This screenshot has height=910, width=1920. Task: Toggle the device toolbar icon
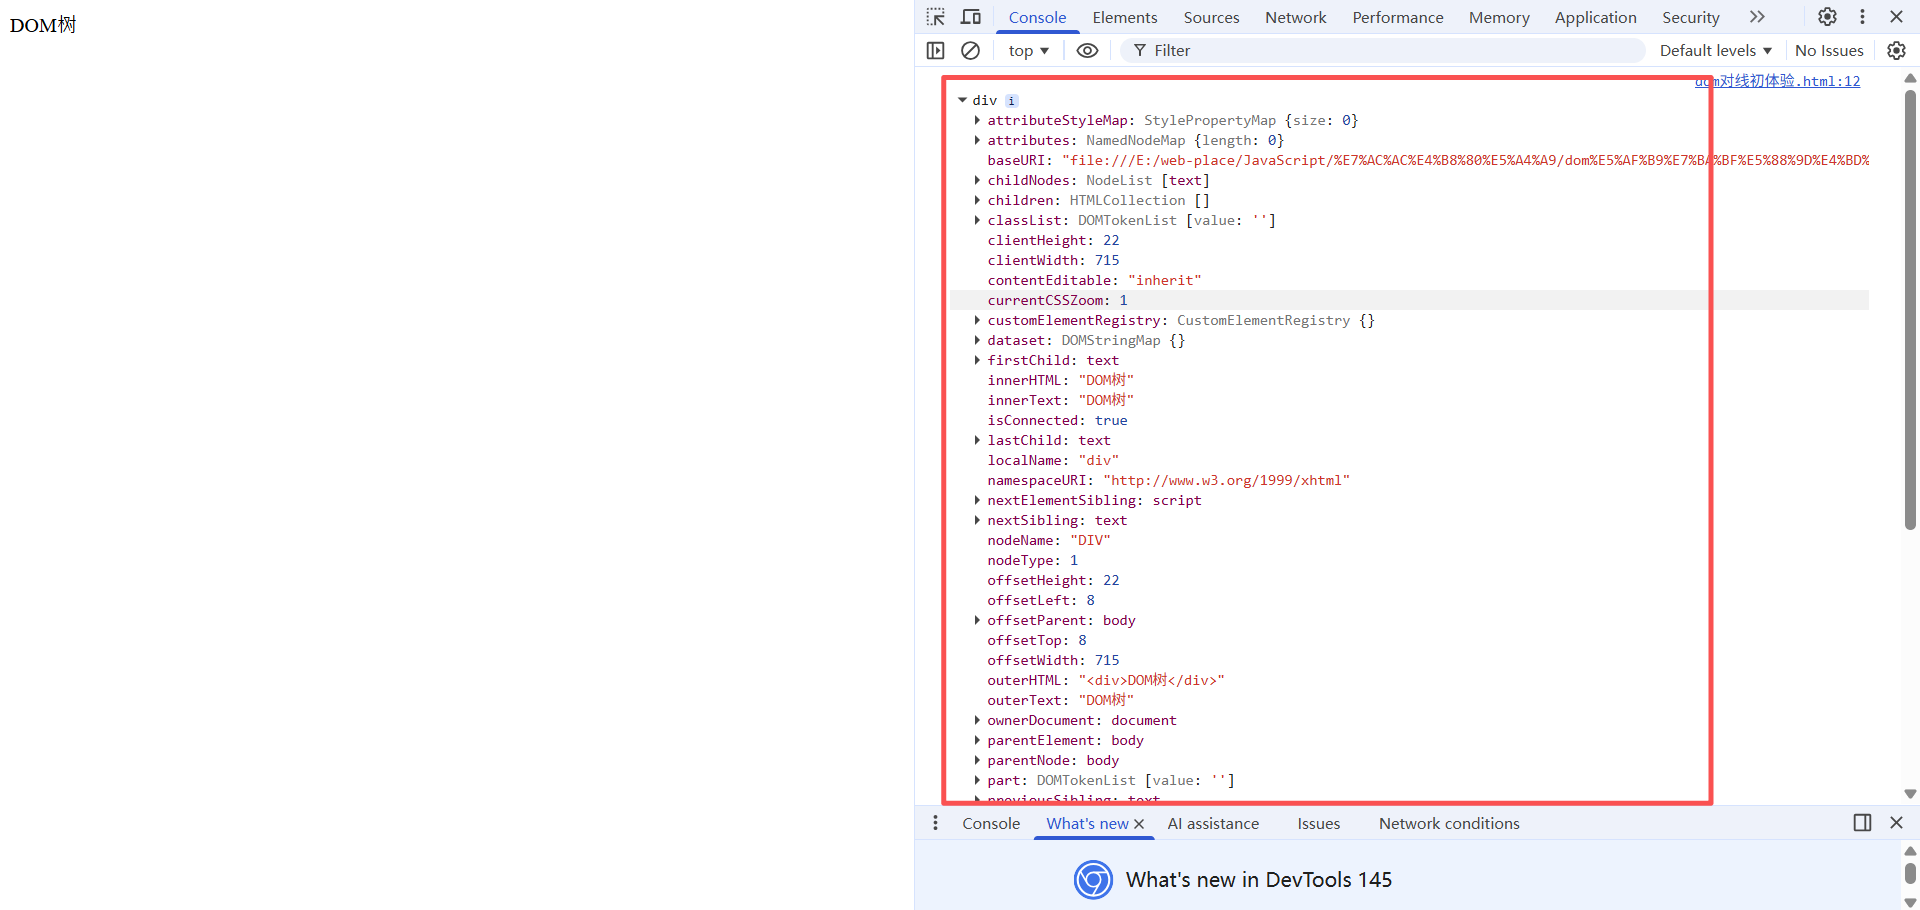point(970,17)
